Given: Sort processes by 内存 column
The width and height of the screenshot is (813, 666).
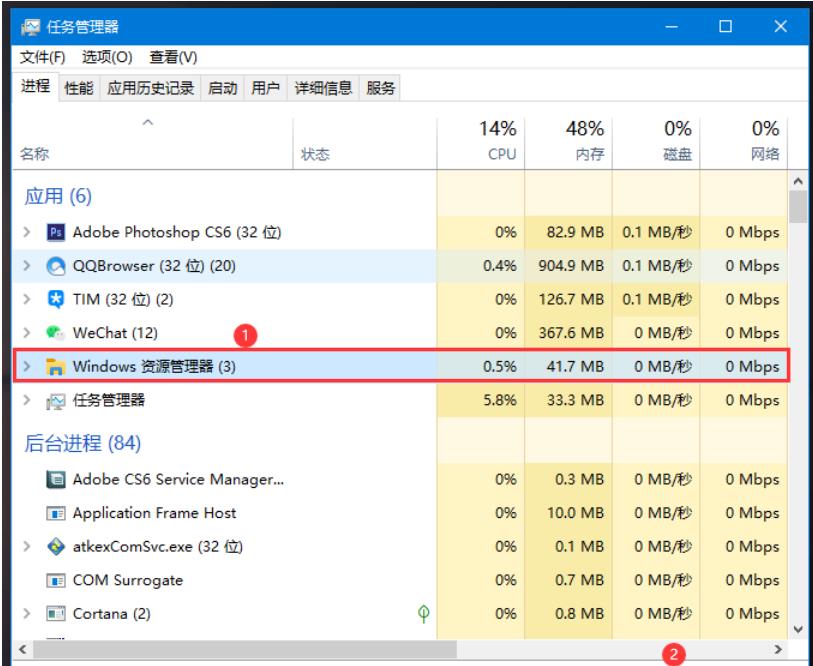Looking at the screenshot, I should coord(568,143).
